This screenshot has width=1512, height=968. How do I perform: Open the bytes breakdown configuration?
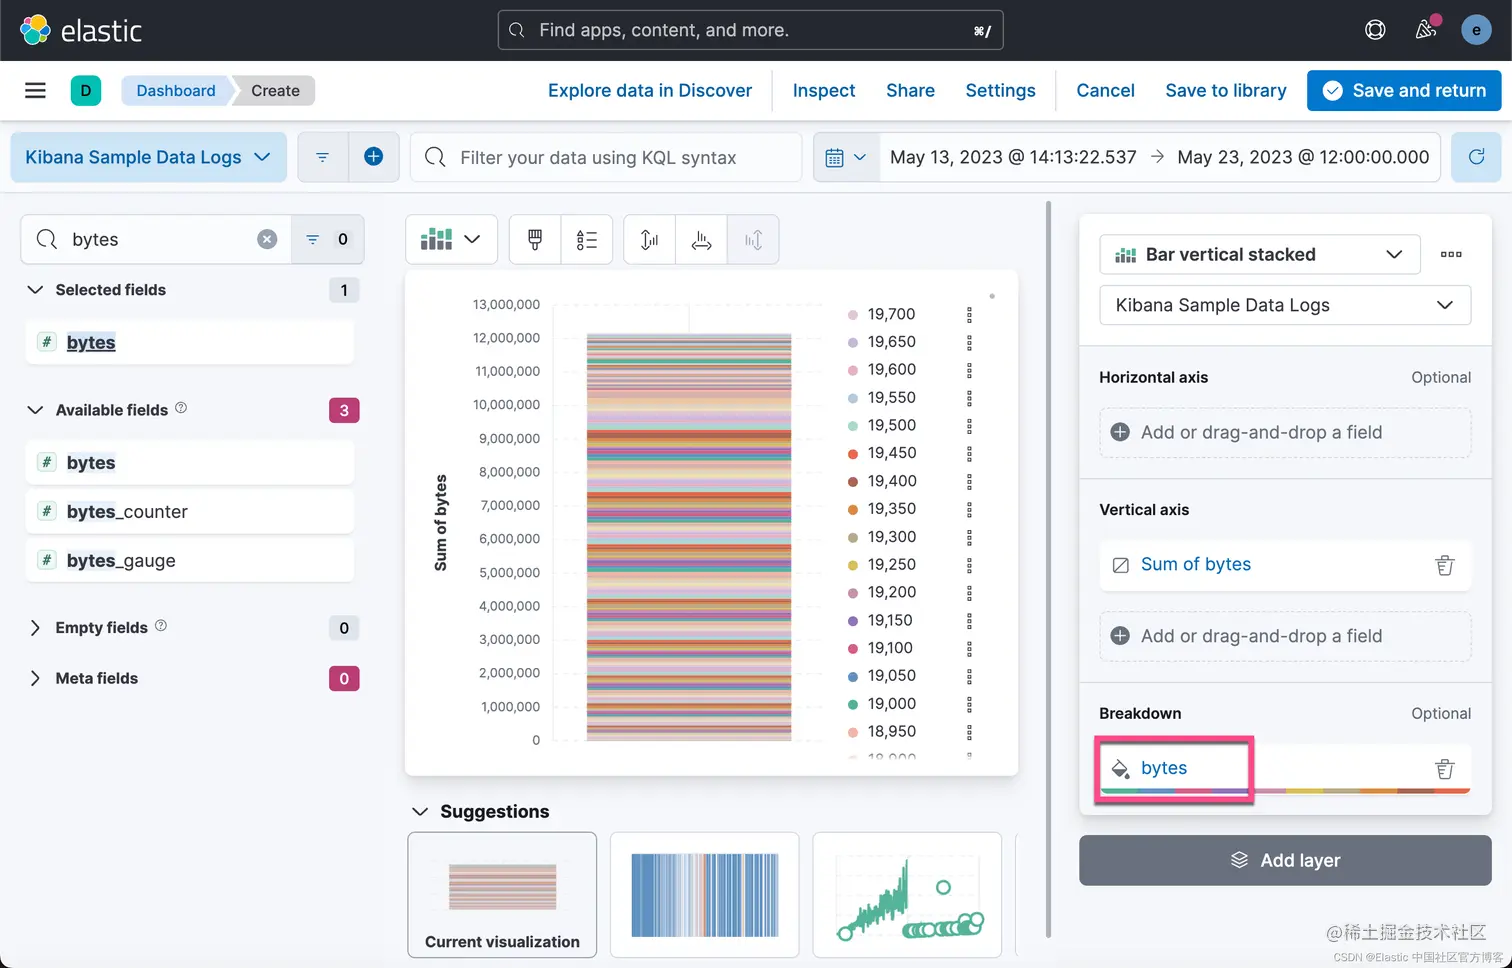coord(1164,768)
